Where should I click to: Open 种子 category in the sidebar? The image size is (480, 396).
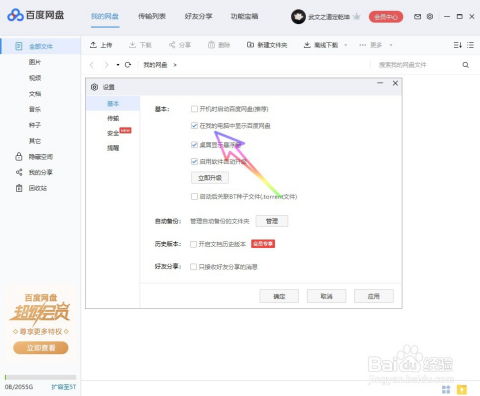tap(35, 125)
